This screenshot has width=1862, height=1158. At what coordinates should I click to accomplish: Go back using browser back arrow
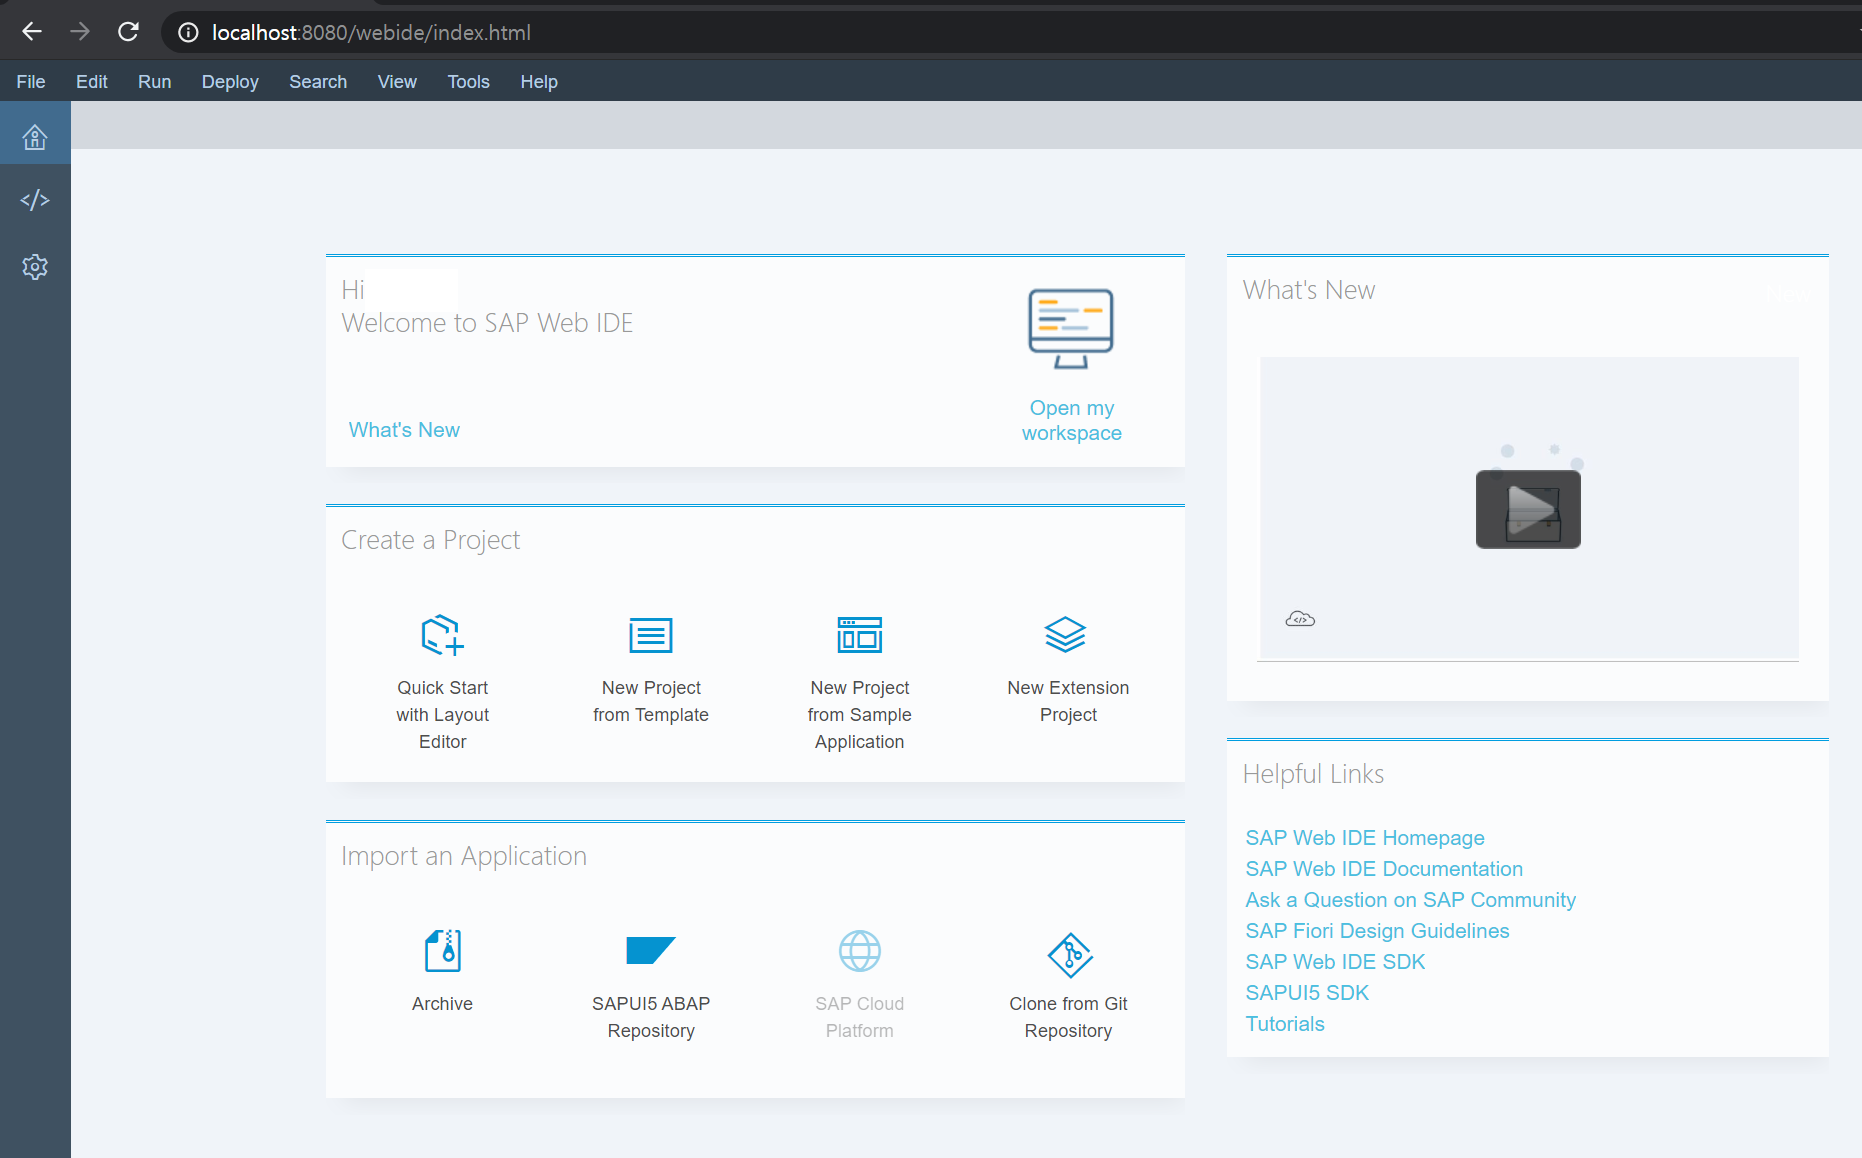(32, 32)
